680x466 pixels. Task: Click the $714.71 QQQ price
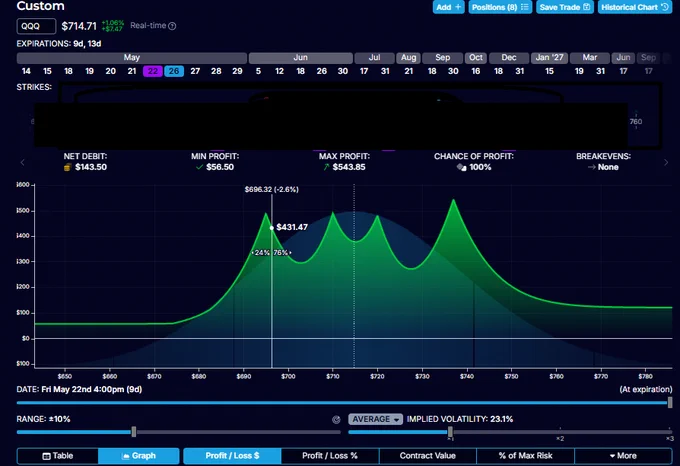click(x=79, y=26)
